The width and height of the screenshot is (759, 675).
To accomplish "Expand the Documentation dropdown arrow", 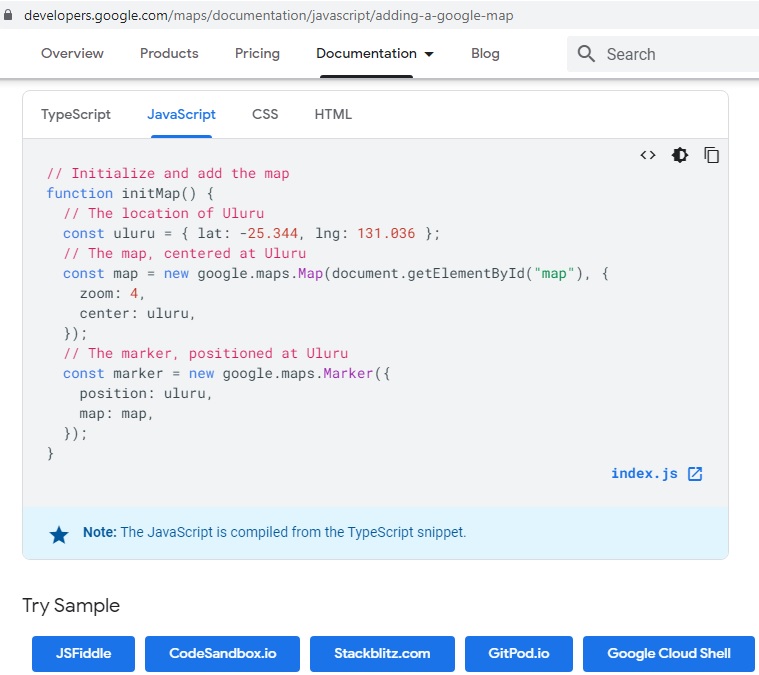I will coord(429,54).
